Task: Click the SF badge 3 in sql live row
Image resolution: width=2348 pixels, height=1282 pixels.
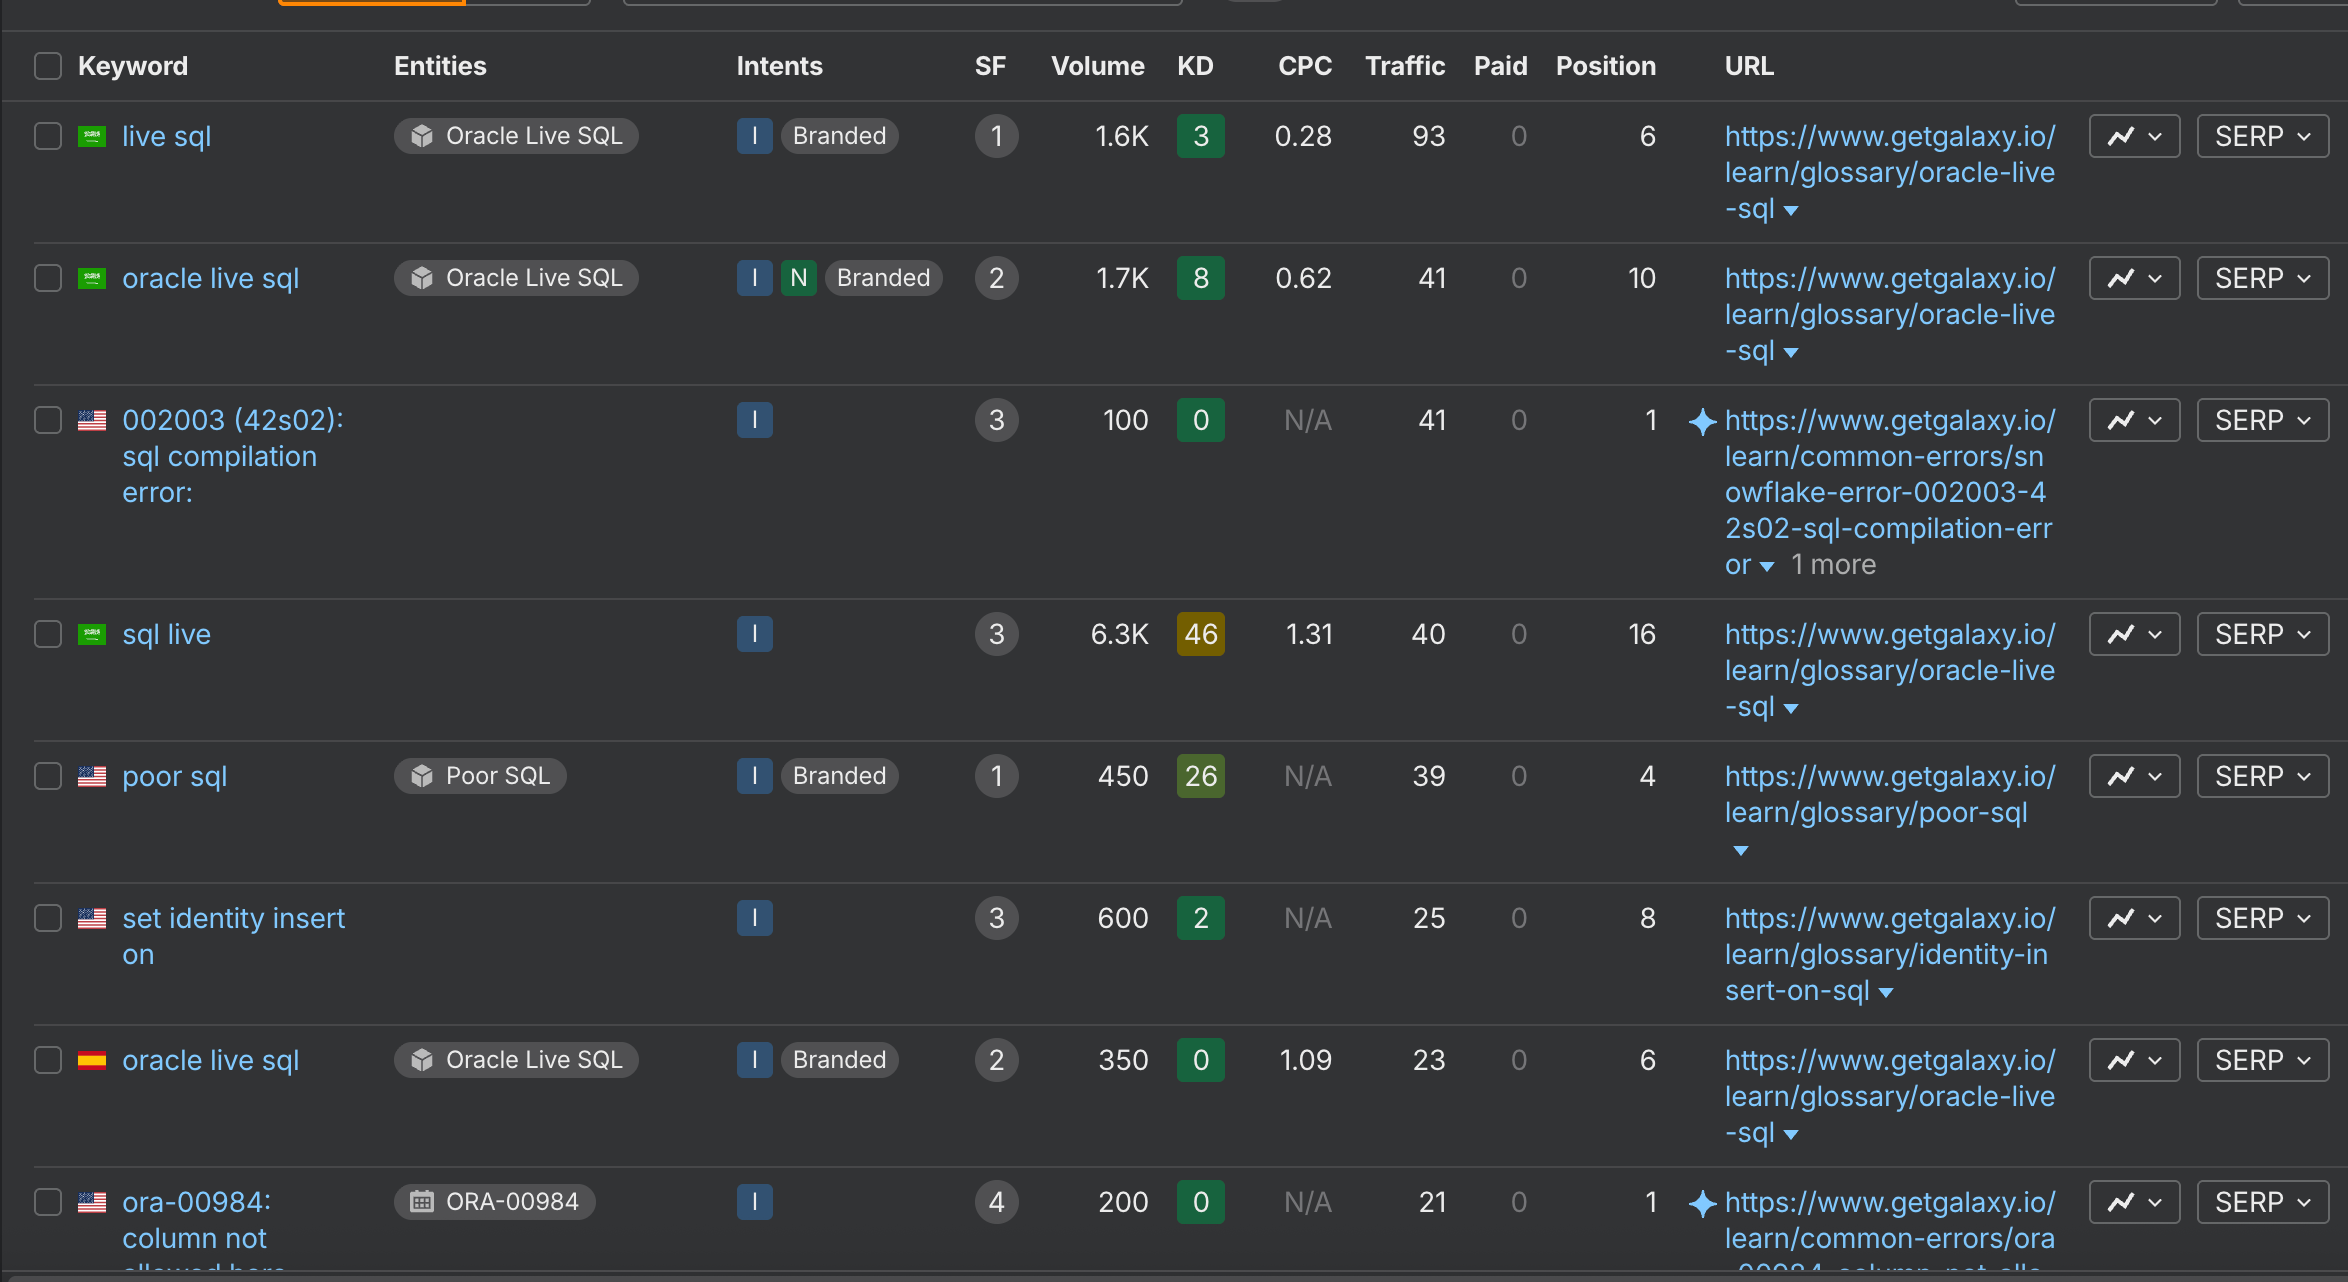Action: (x=996, y=634)
